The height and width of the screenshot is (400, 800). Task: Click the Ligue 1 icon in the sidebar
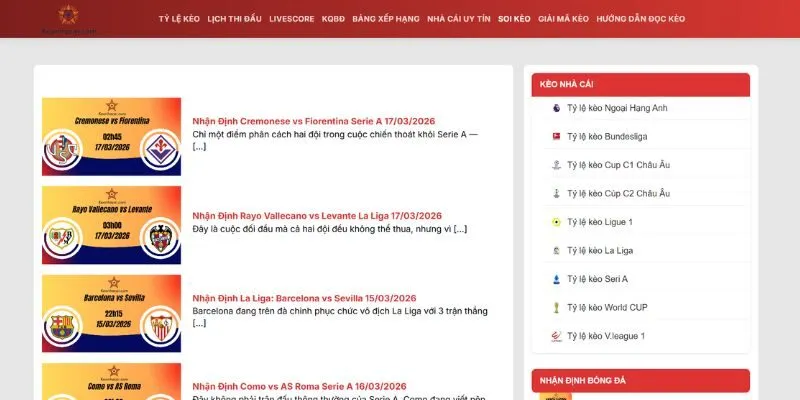click(x=556, y=222)
